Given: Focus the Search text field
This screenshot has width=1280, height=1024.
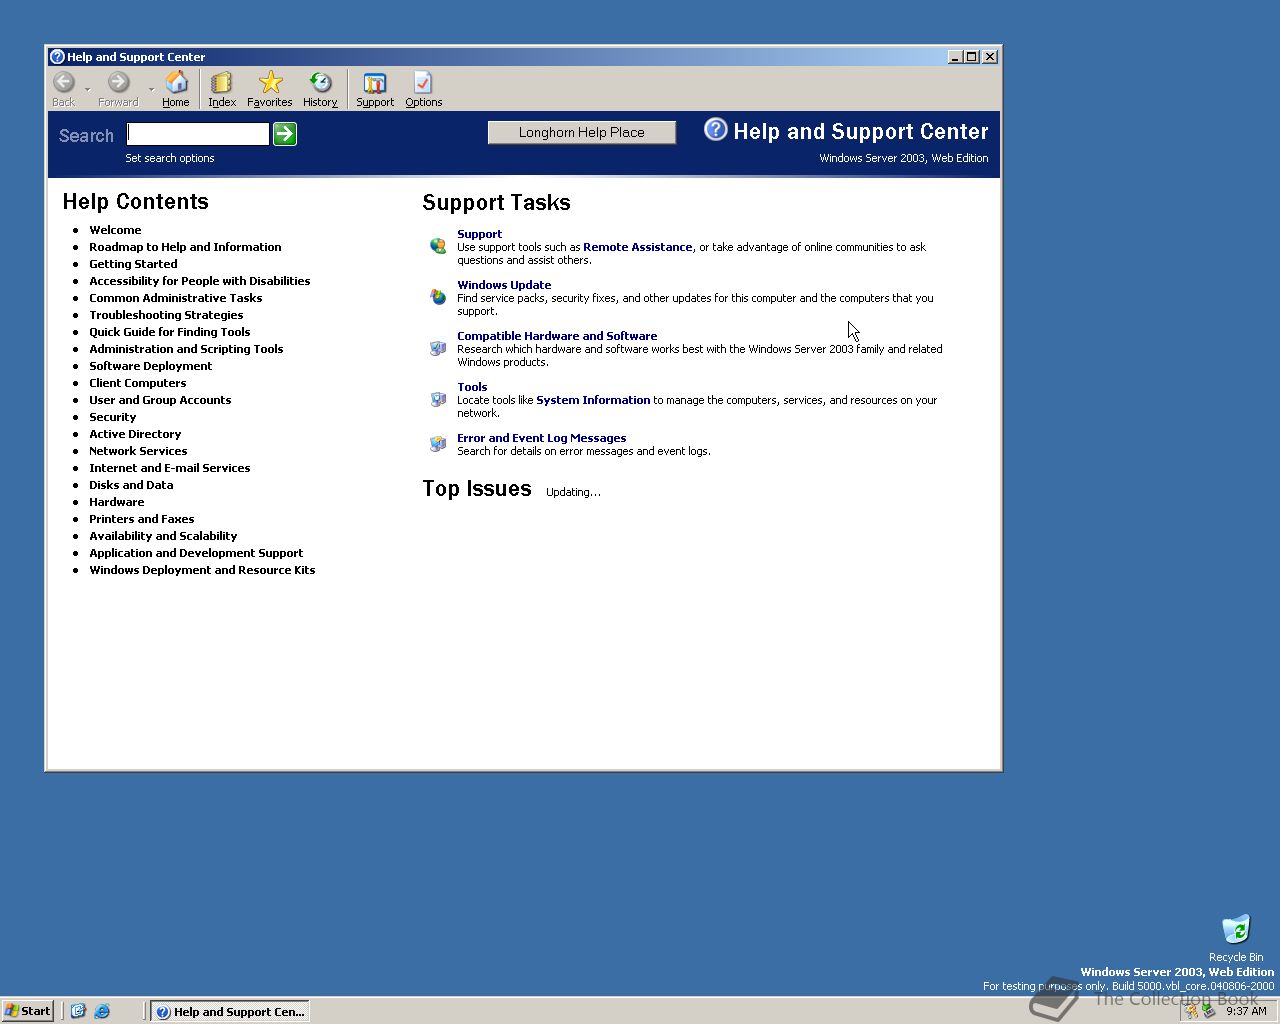Looking at the screenshot, I should 198,134.
